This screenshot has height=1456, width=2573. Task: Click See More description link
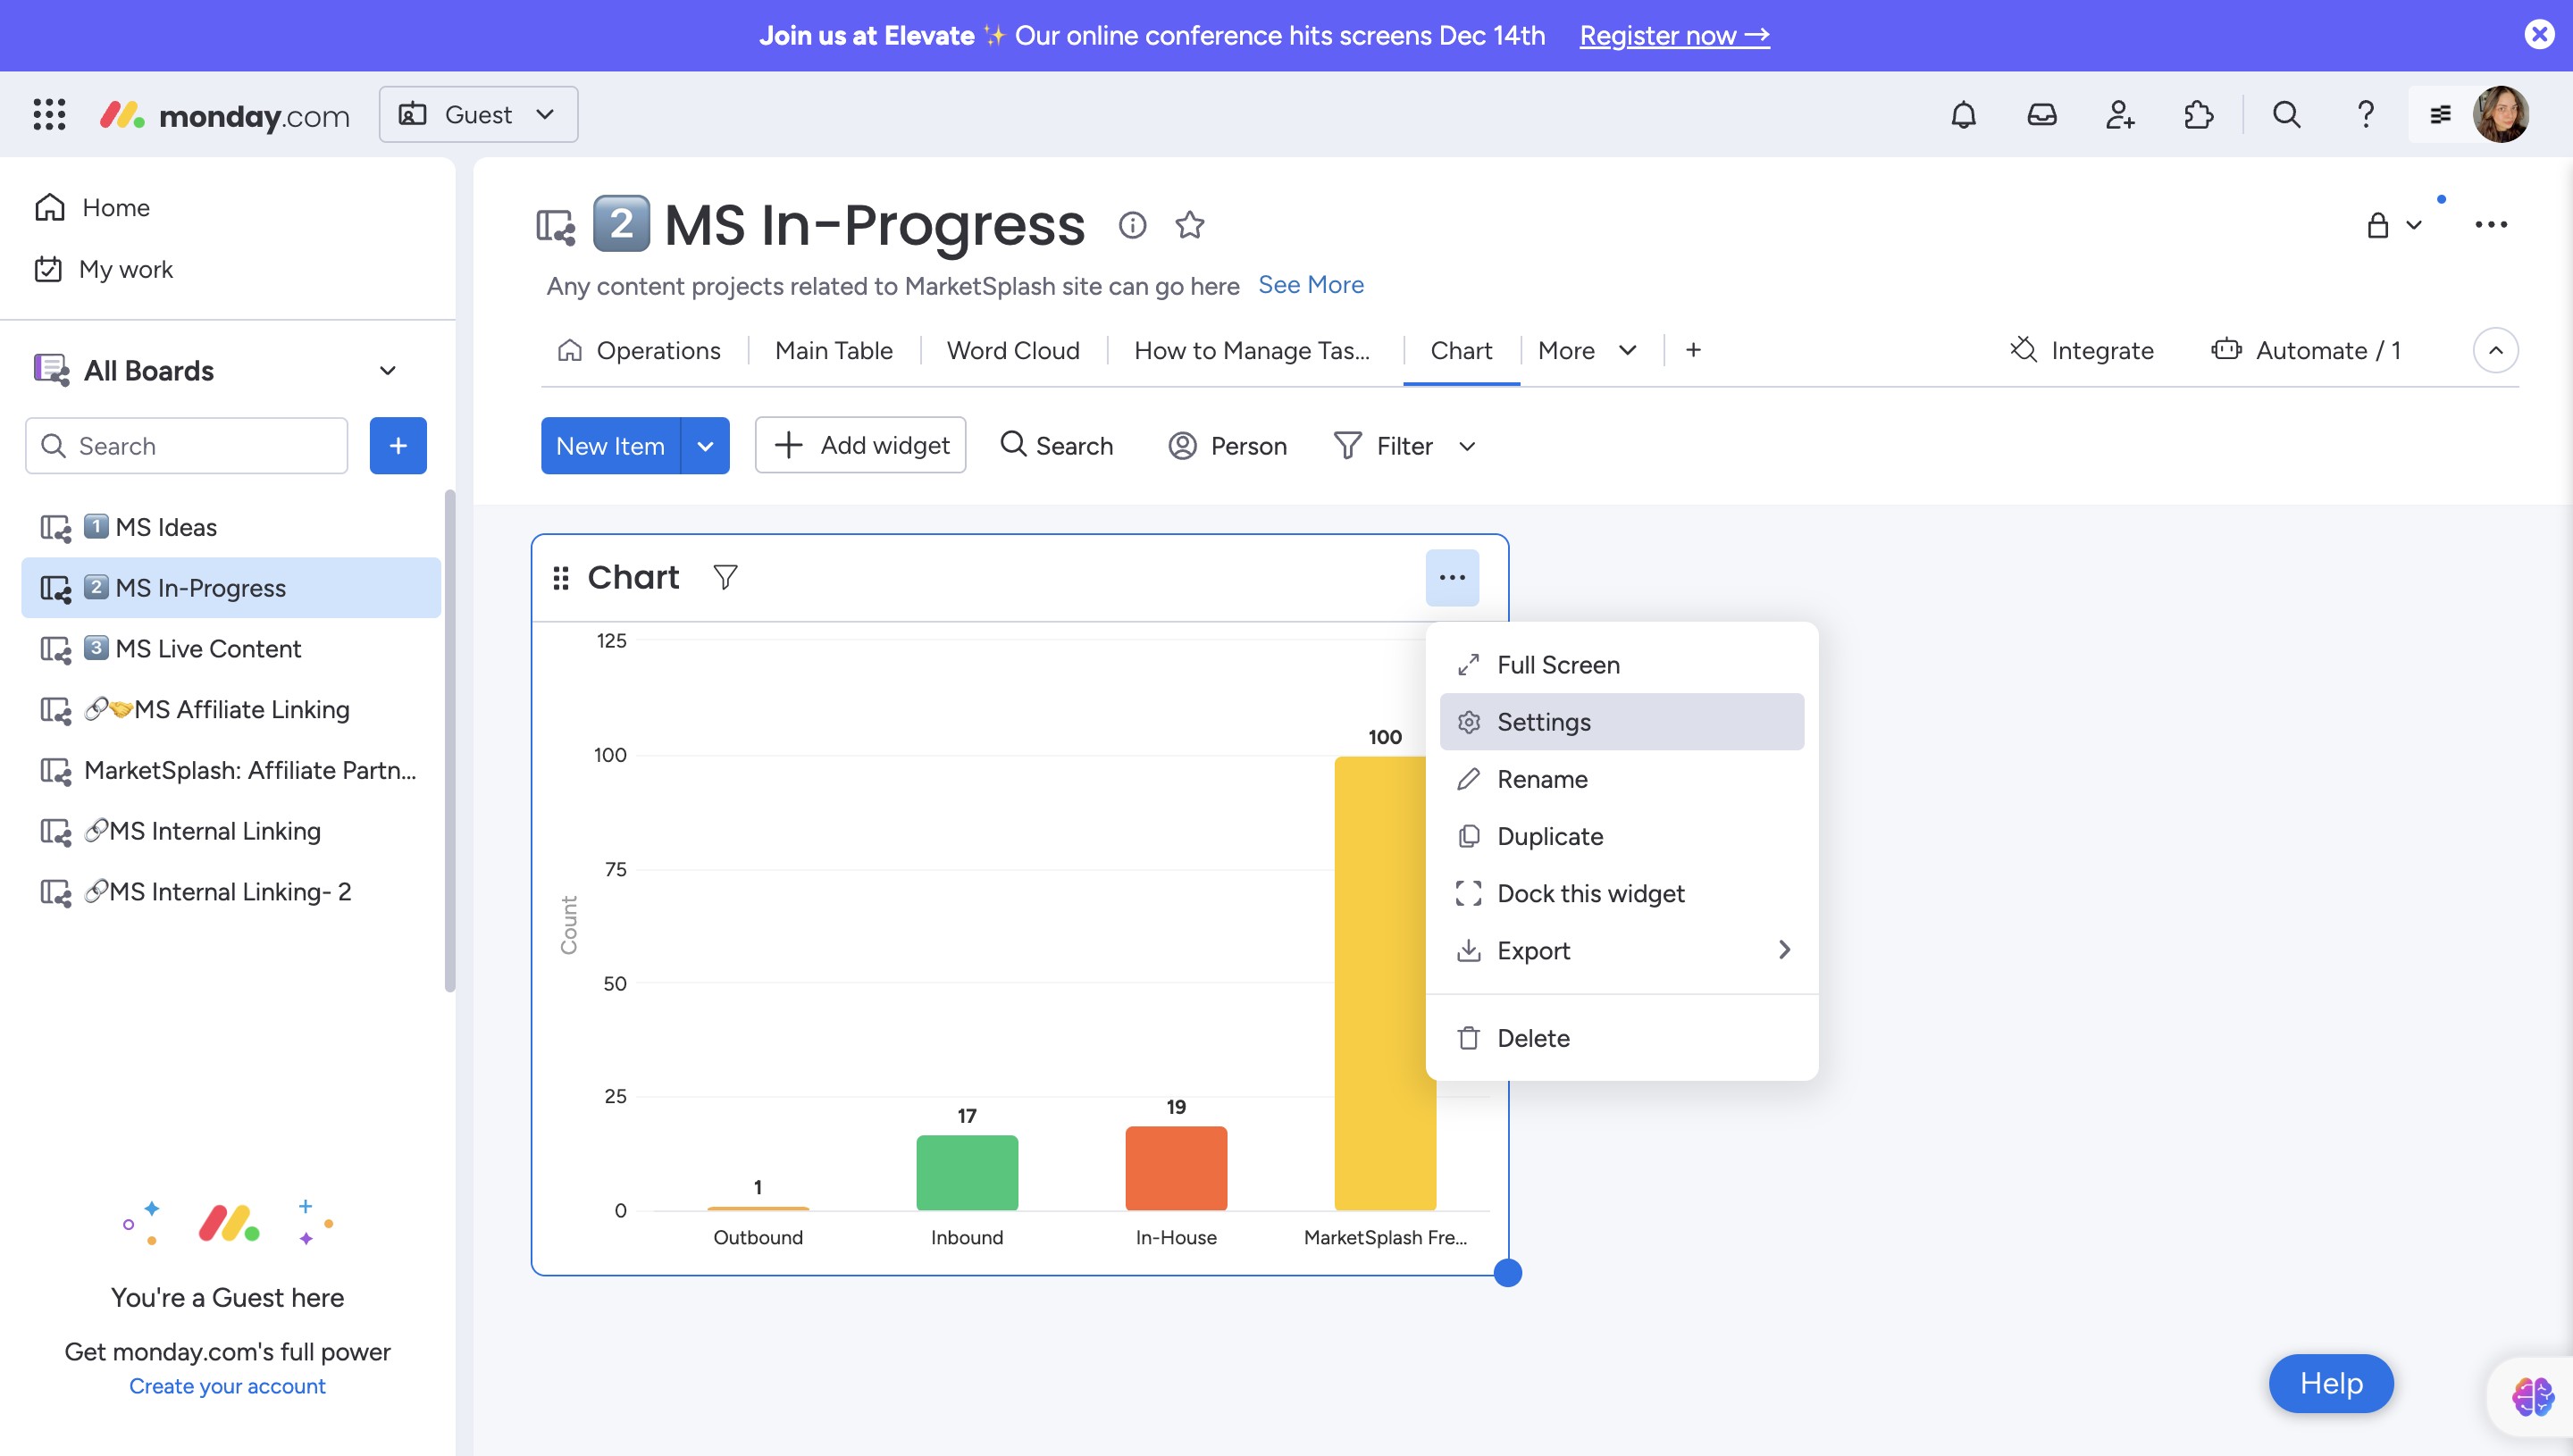click(x=1310, y=286)
